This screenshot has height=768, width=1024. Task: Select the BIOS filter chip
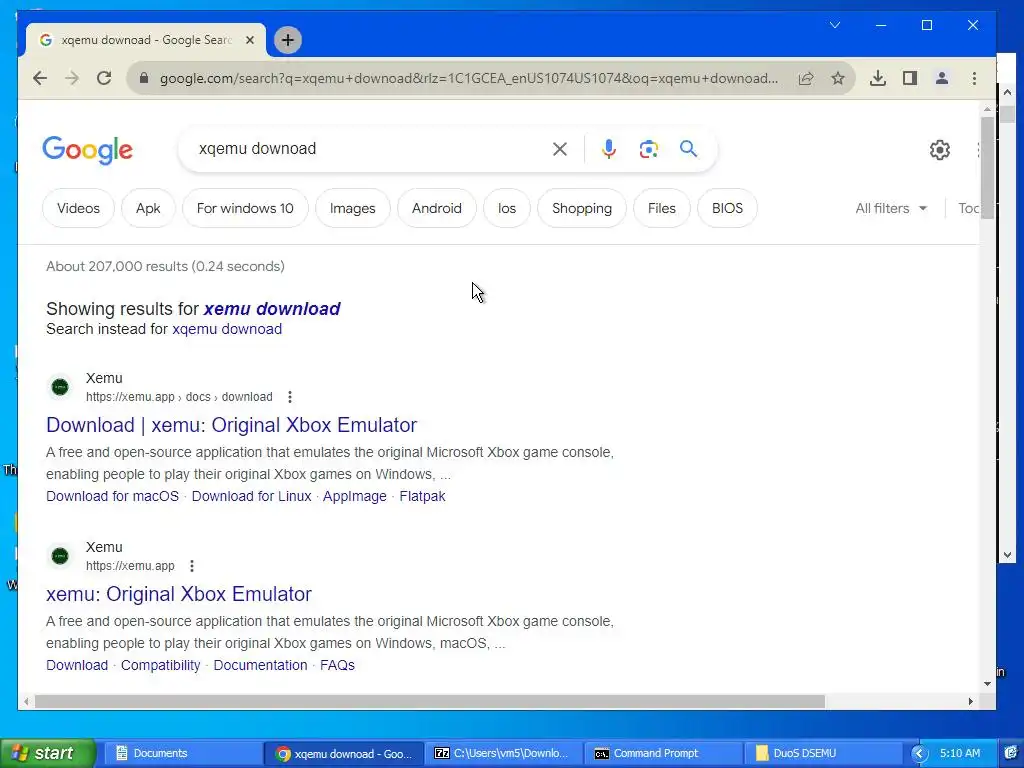coord(728,208)
